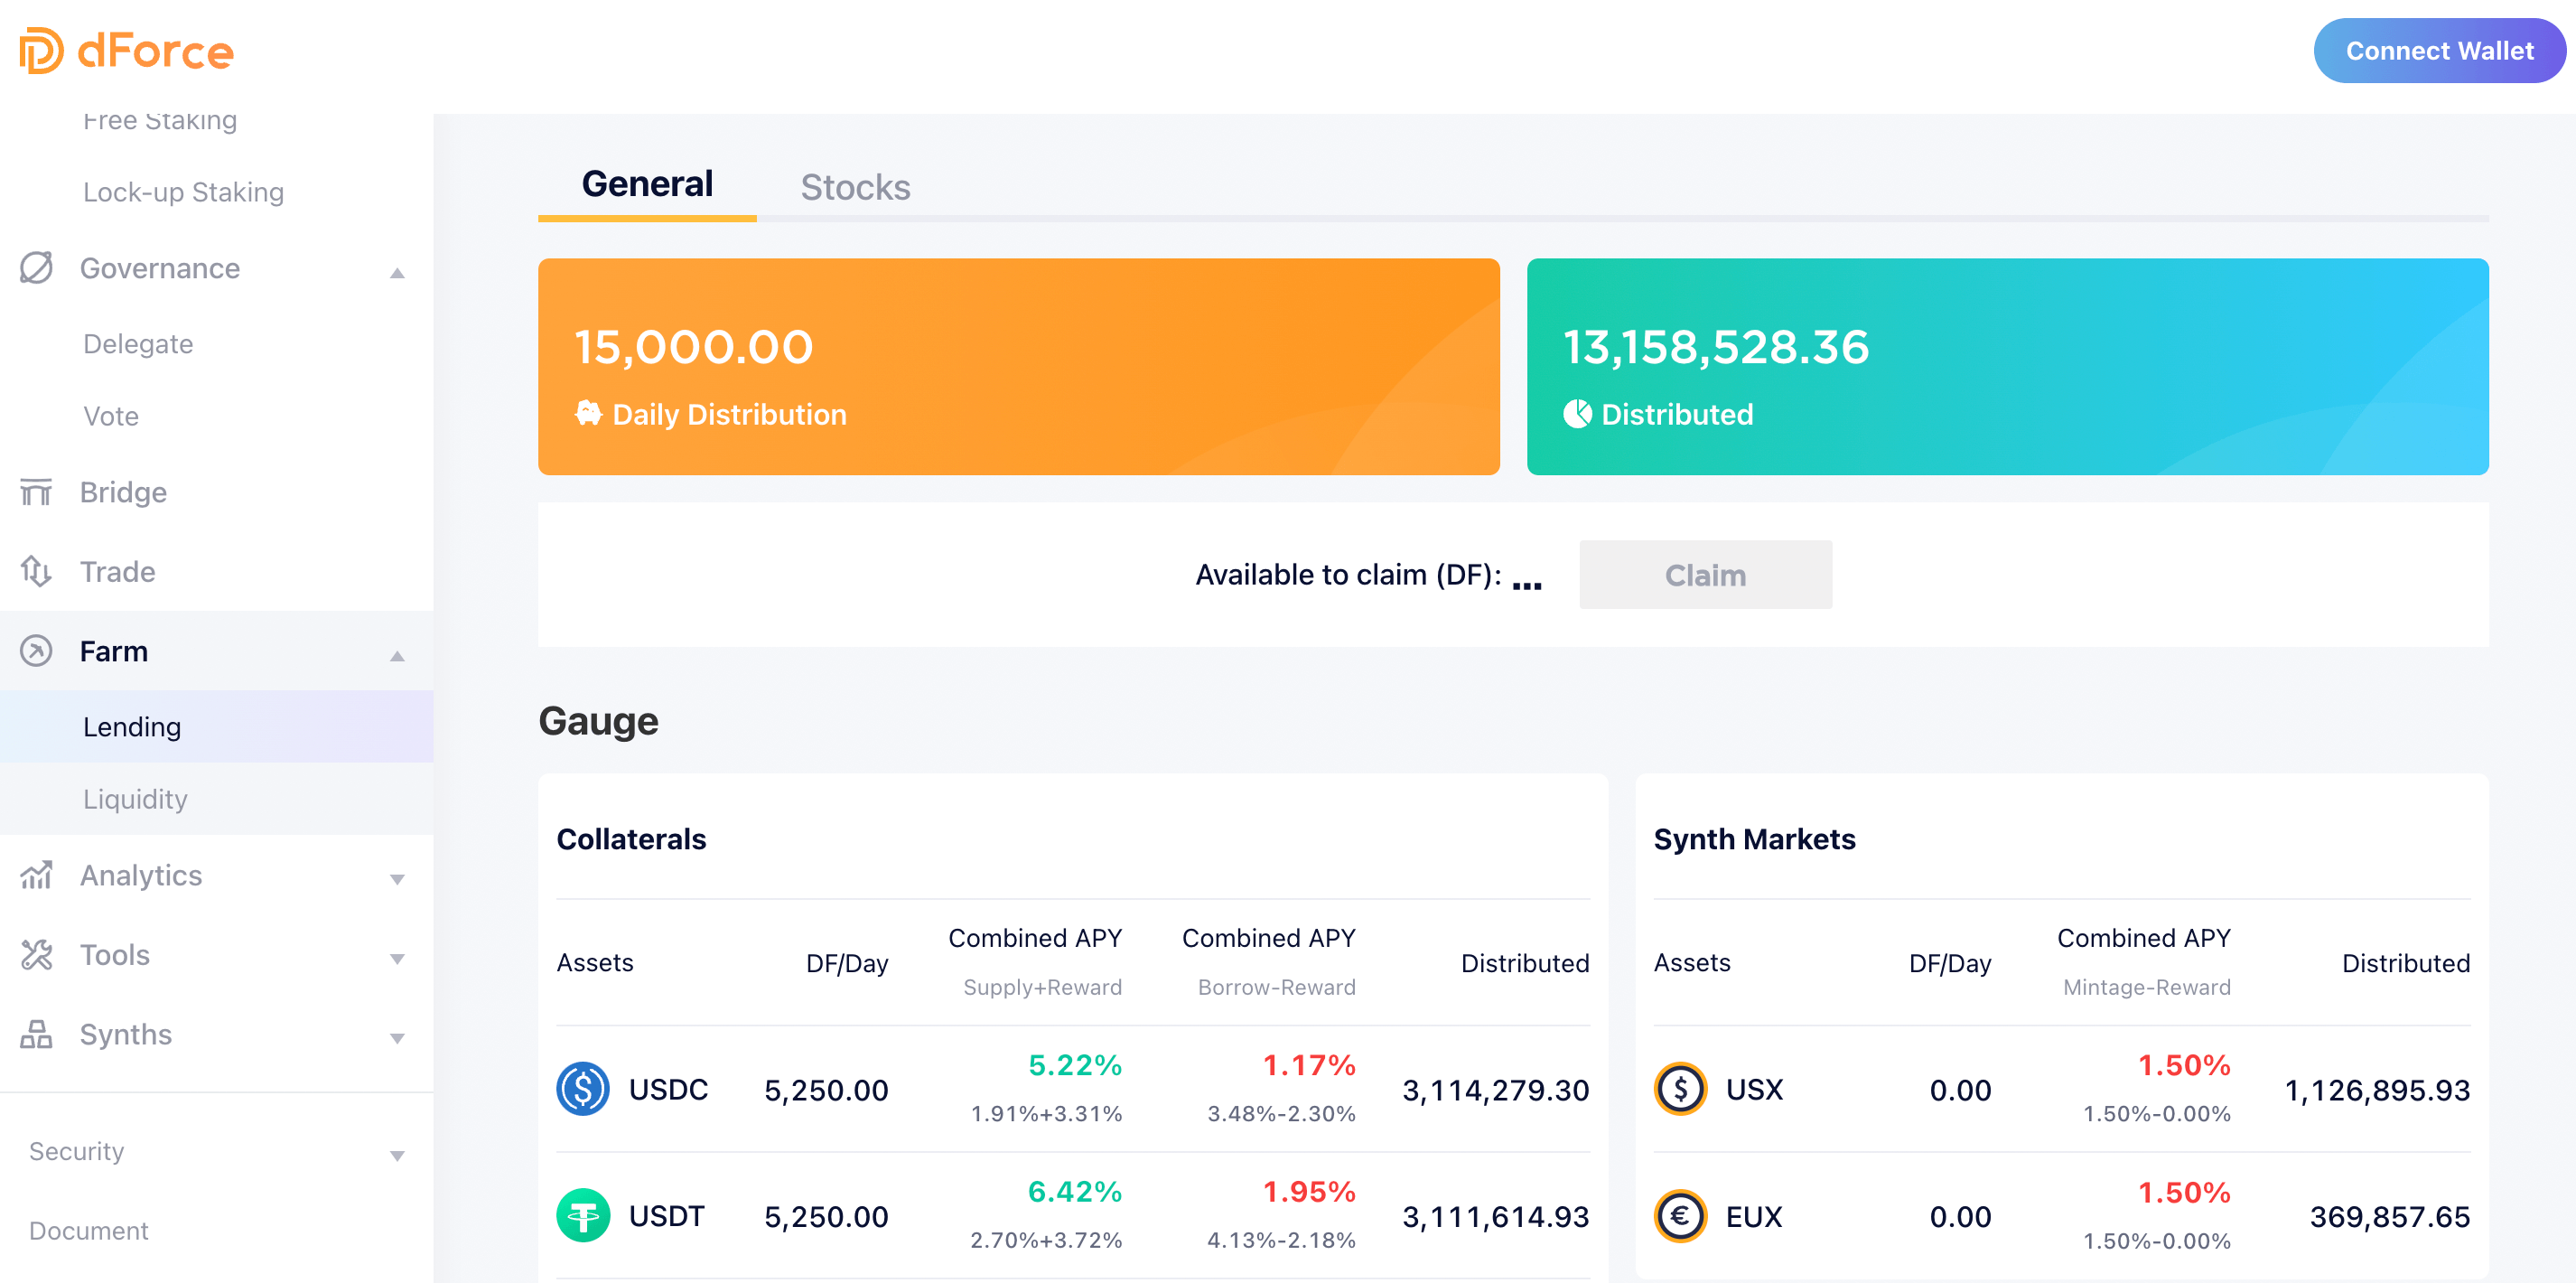Click the Tools wrench icon
Viewport: 2576px width, 1283px height.
click(x=36, y=955)
